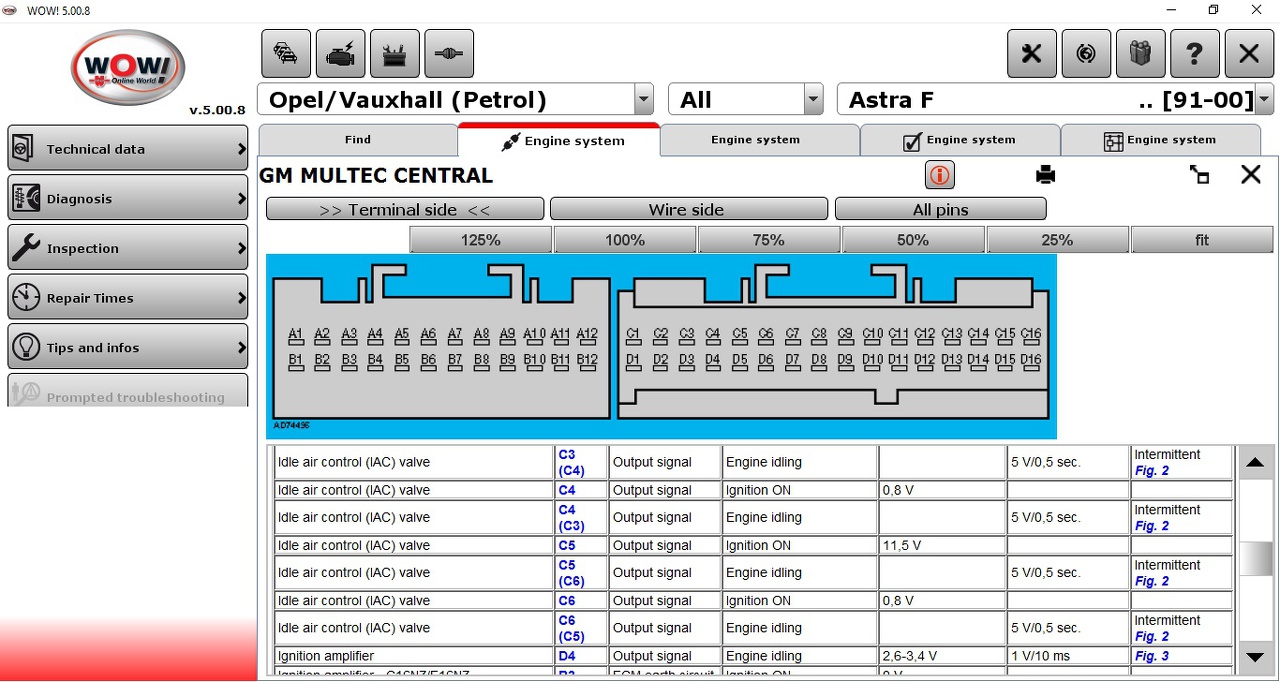
Task: Click pin link C3 (C4)
Action: [571, 462]
